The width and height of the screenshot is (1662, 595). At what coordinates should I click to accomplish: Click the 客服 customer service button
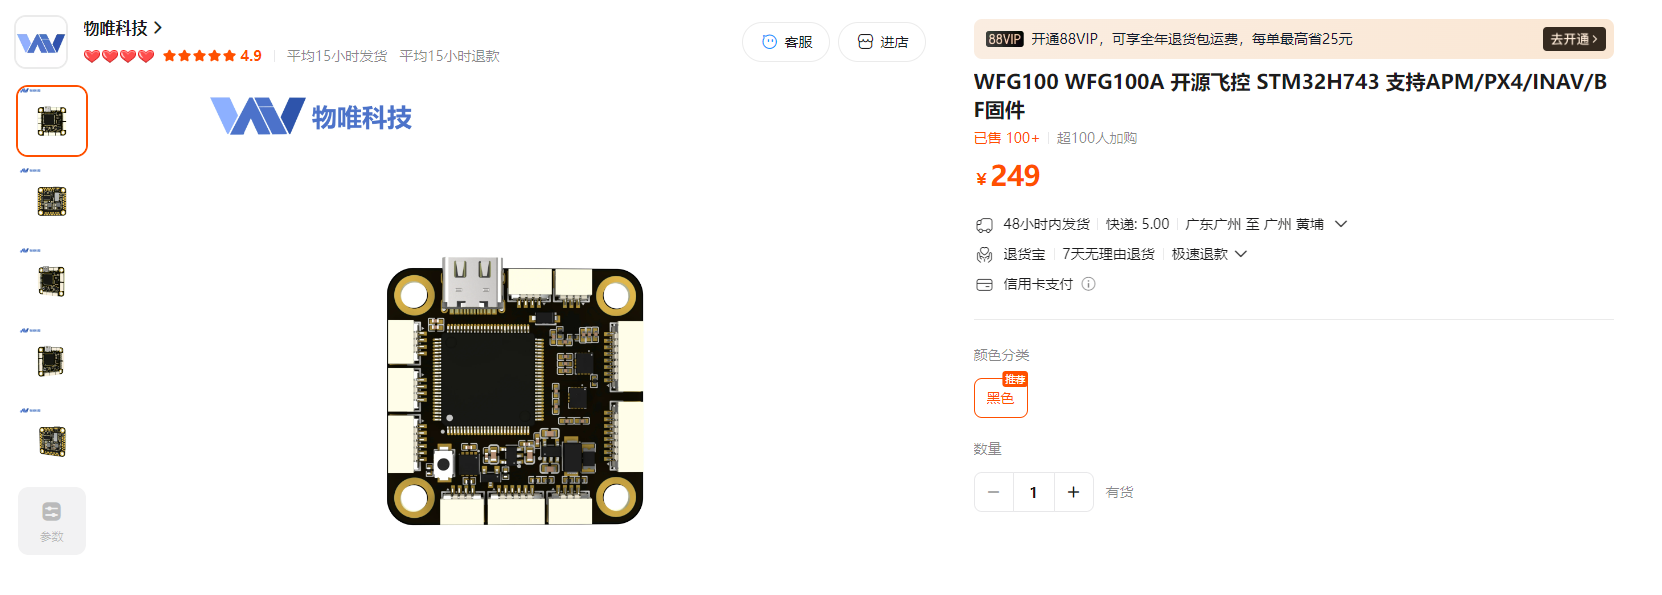coord(786,42)
